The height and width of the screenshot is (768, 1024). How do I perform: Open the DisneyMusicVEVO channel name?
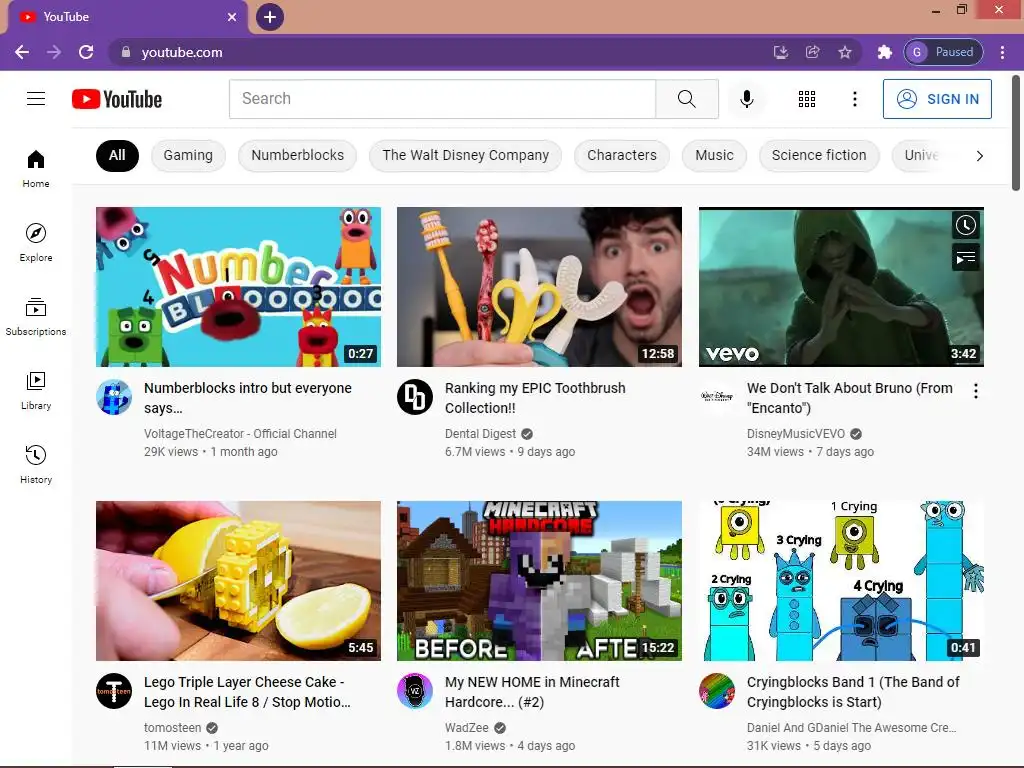(x=796, y=434)
